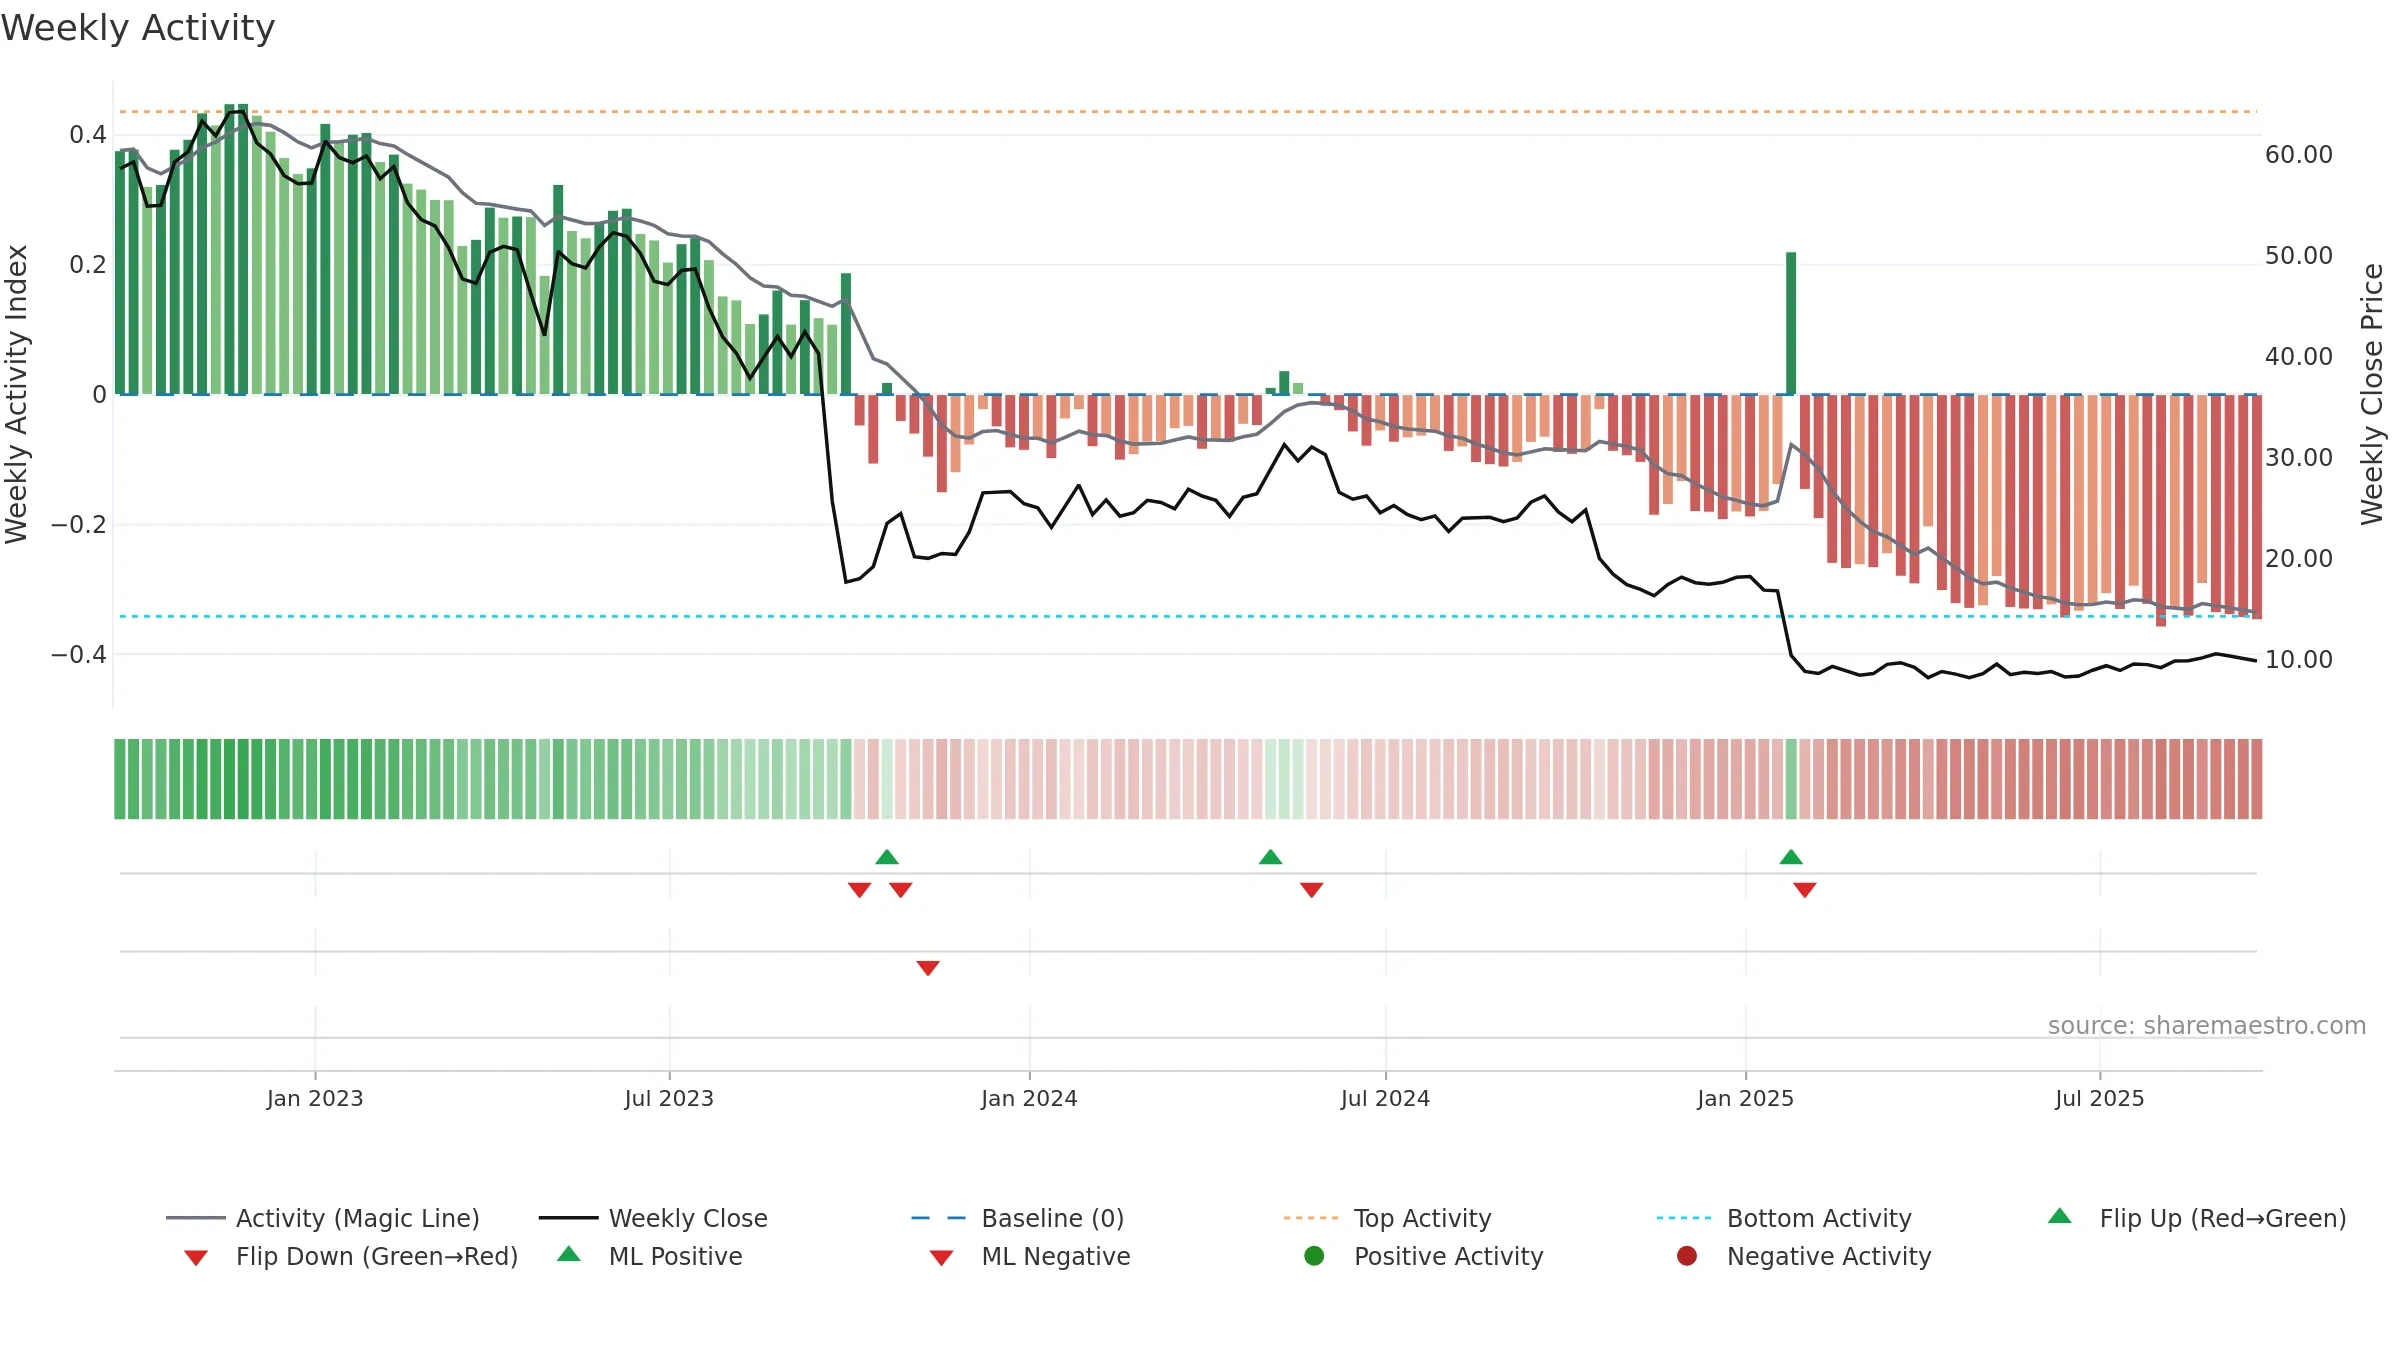
Task: Click the Weekly Close Price axis title
Action: 2372,394
